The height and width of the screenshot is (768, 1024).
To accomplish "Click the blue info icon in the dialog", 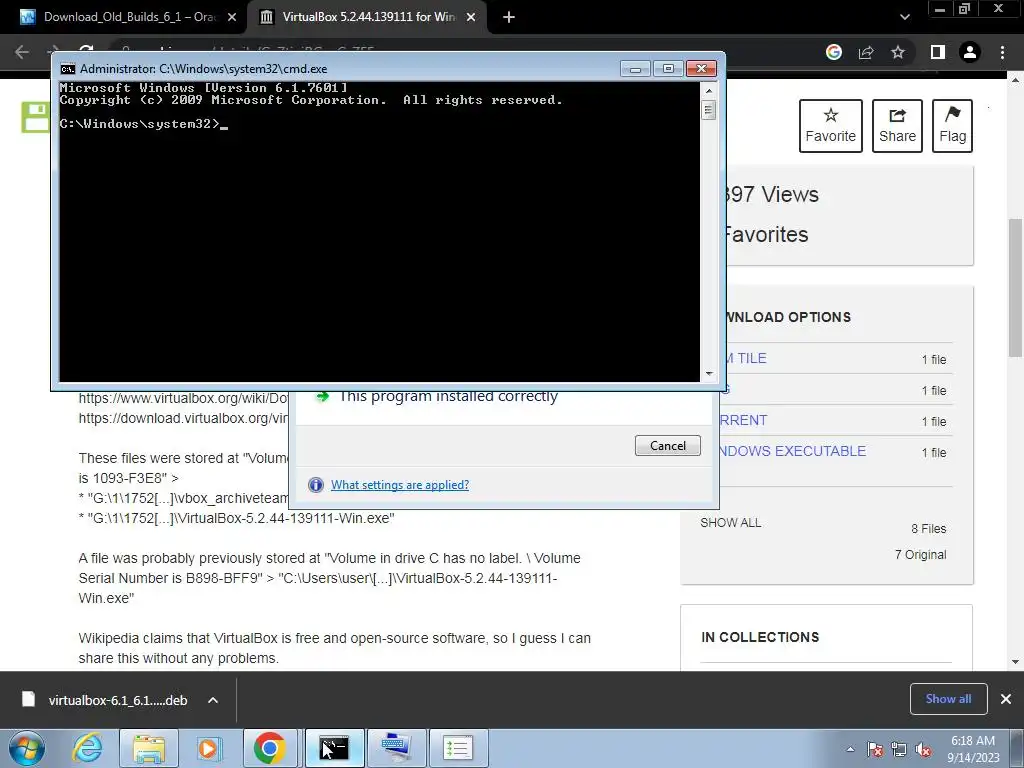I will [x=315, y=485].
